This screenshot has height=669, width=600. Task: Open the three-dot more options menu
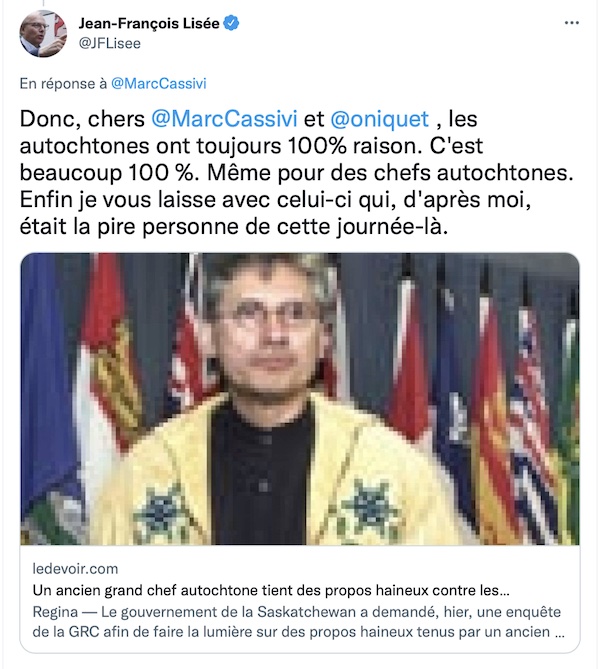tap(571, 23)
